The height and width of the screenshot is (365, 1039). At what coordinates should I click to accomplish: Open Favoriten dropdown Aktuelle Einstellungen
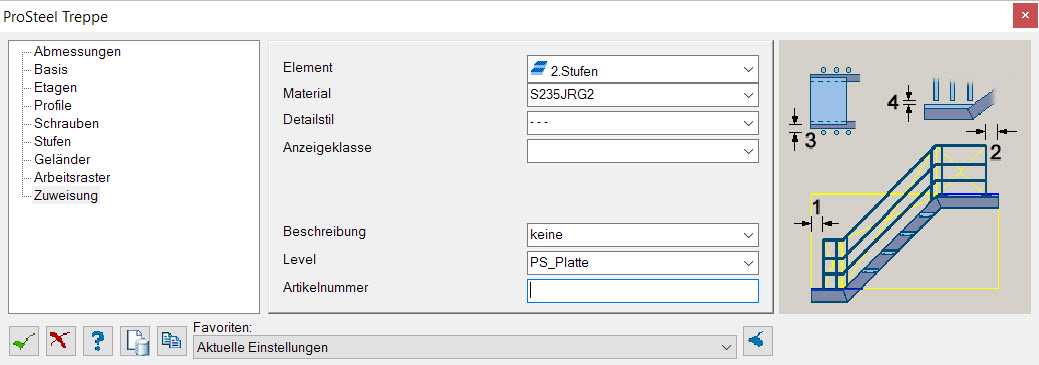click(x=465, y=347)
